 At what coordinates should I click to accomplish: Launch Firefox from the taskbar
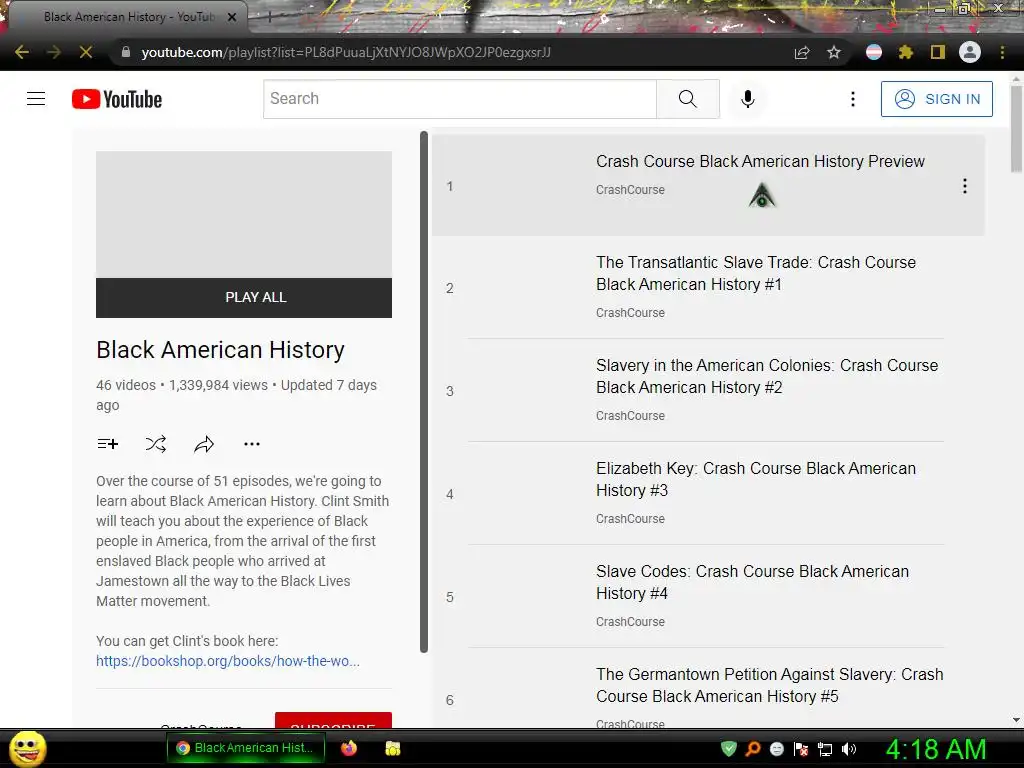[x=349, y=748]
